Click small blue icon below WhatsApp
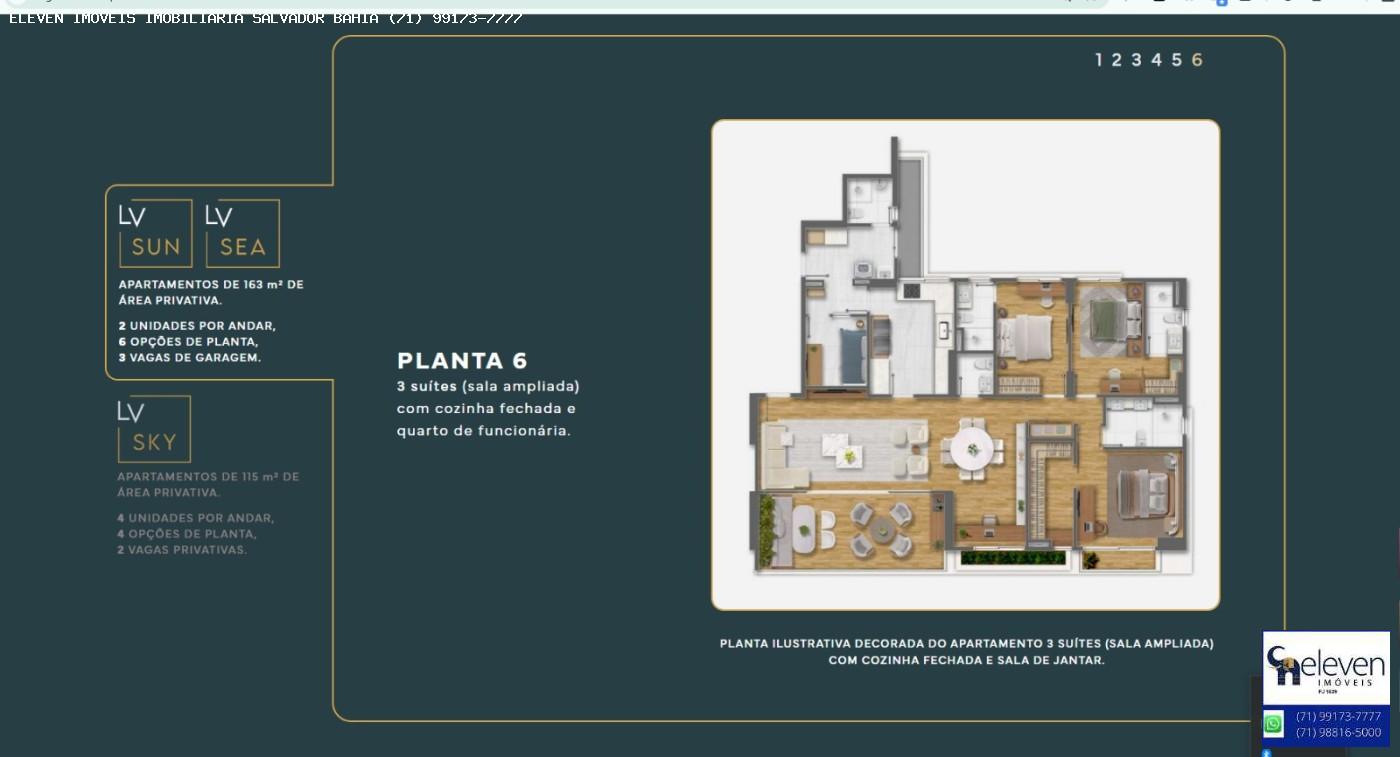1400x757 pixels. [1266, 752]
